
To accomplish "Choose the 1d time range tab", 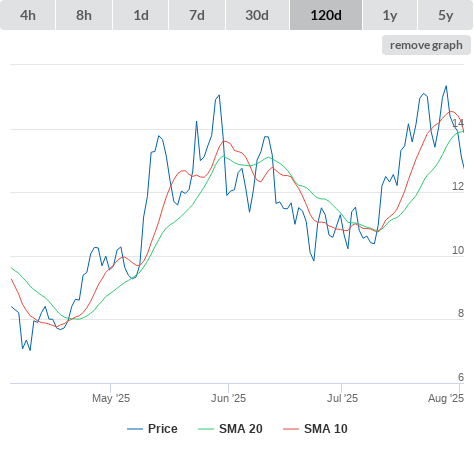I will (141, 15).
